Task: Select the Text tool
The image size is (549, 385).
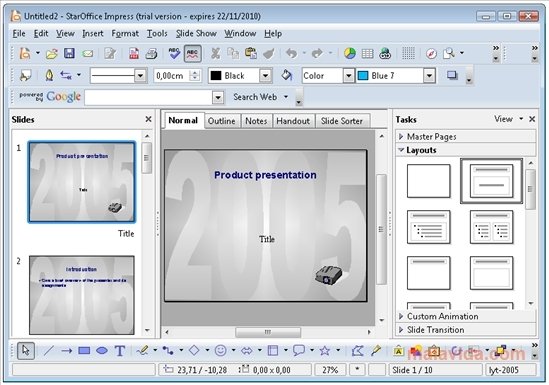Action: pos(120,350)
